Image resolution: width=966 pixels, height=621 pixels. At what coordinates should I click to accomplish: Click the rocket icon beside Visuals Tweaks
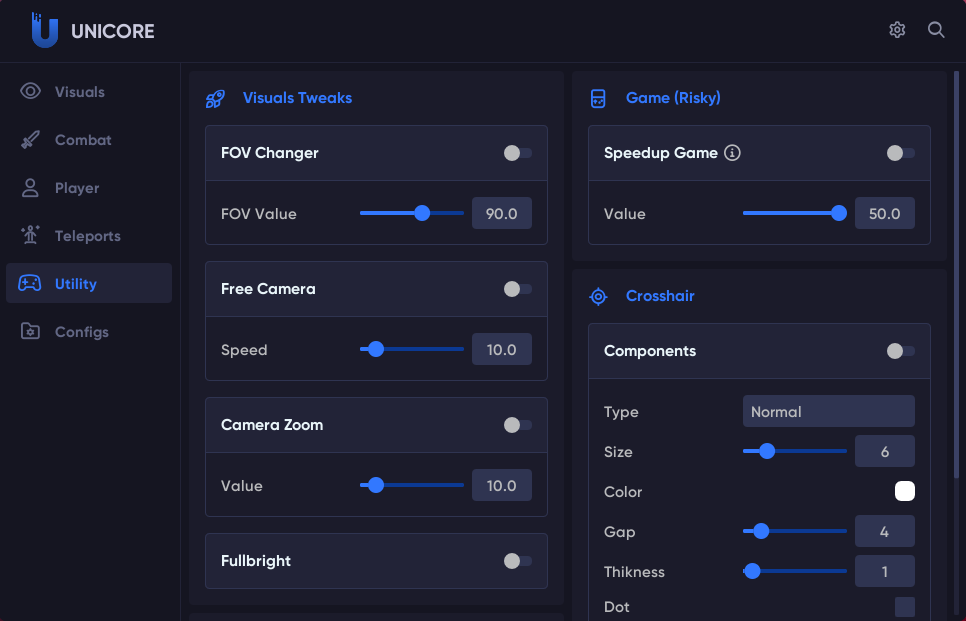[x=215, y=98]
